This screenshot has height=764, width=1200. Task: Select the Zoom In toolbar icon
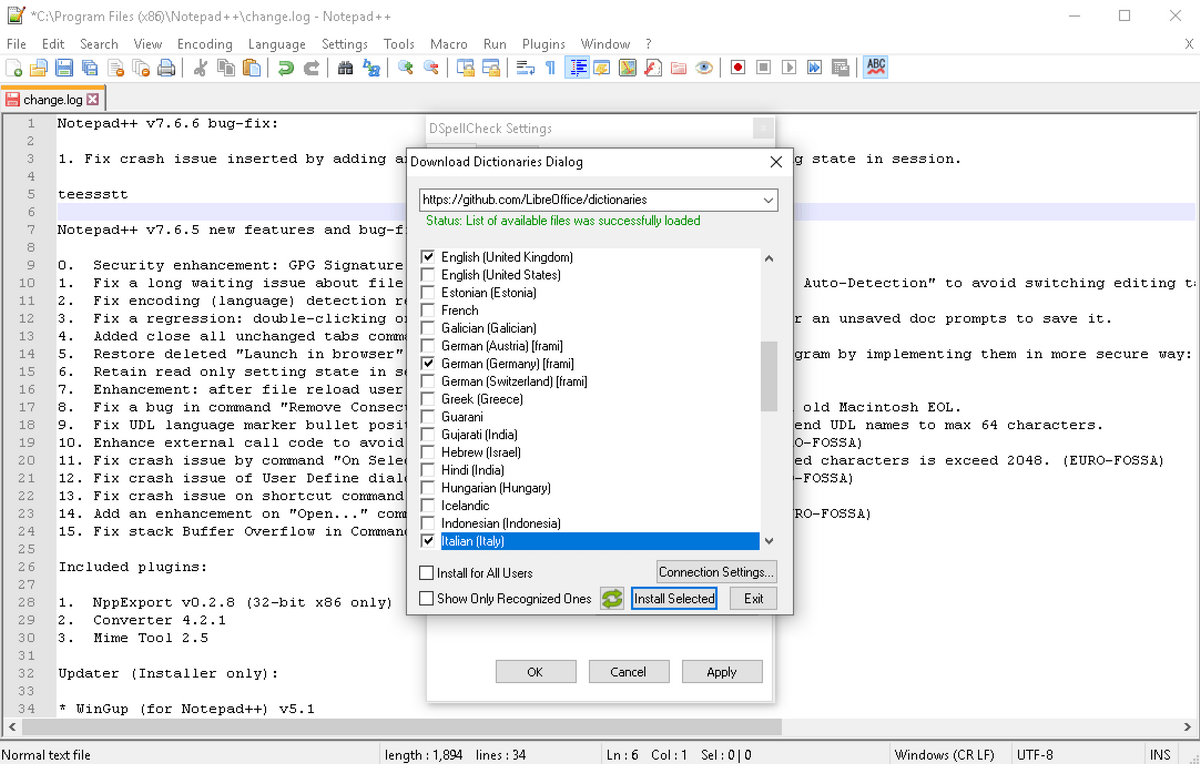click(x=407, y=67)
